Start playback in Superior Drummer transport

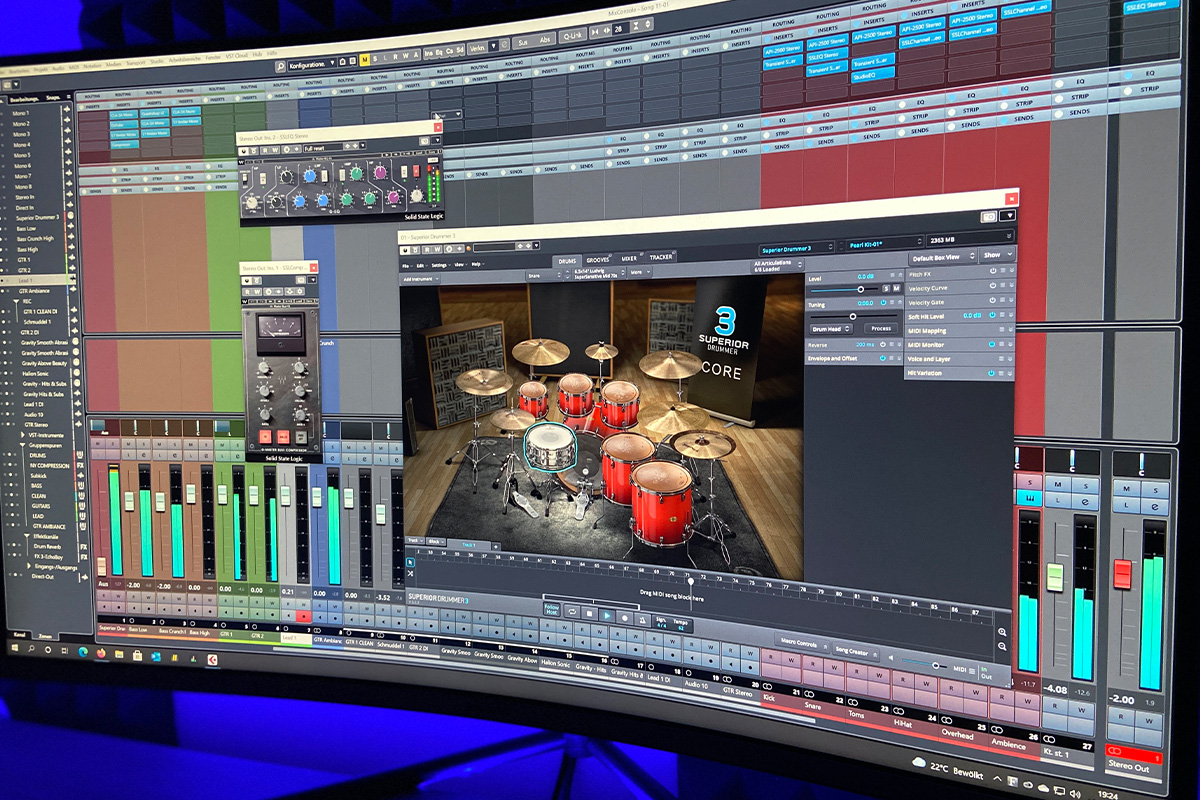click(x=607, y=615)
